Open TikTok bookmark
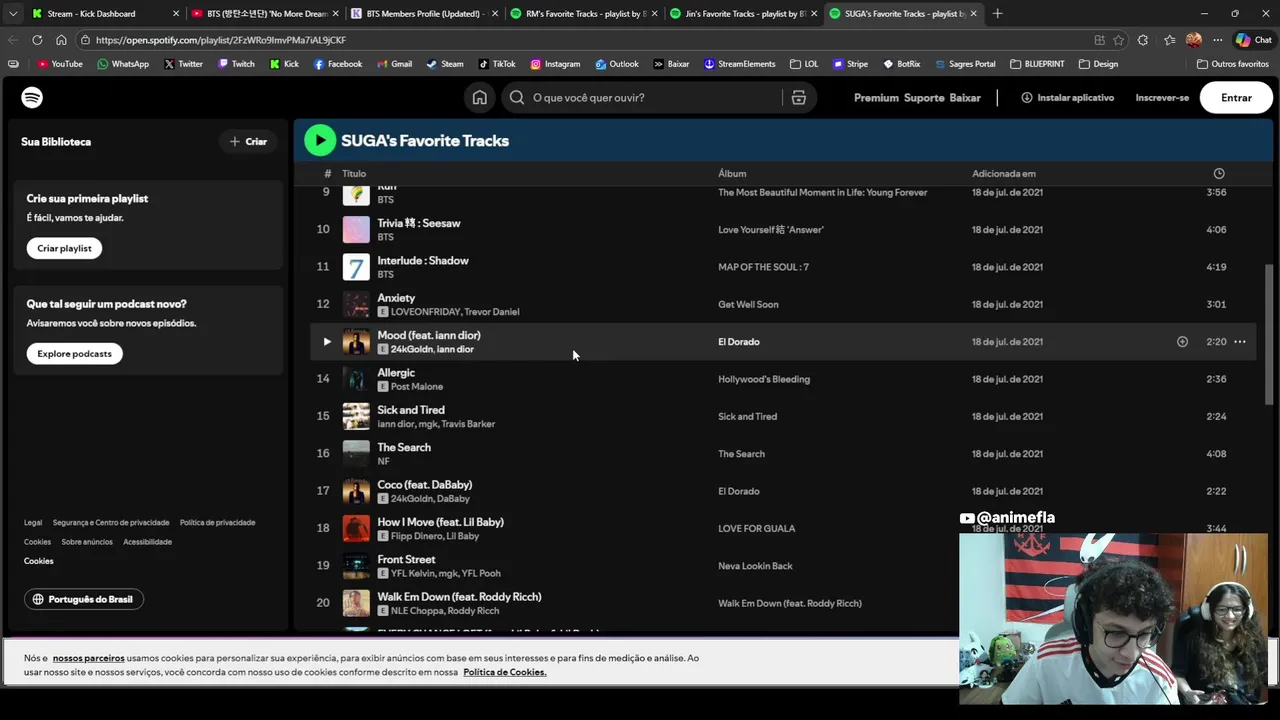This screenshot has width=1280, height=720. 497,64
